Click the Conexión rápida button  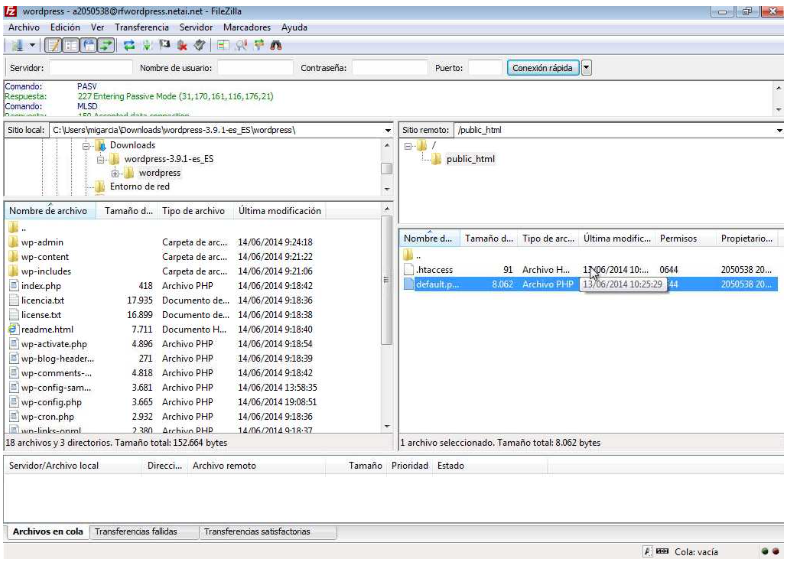click(542, 68)
